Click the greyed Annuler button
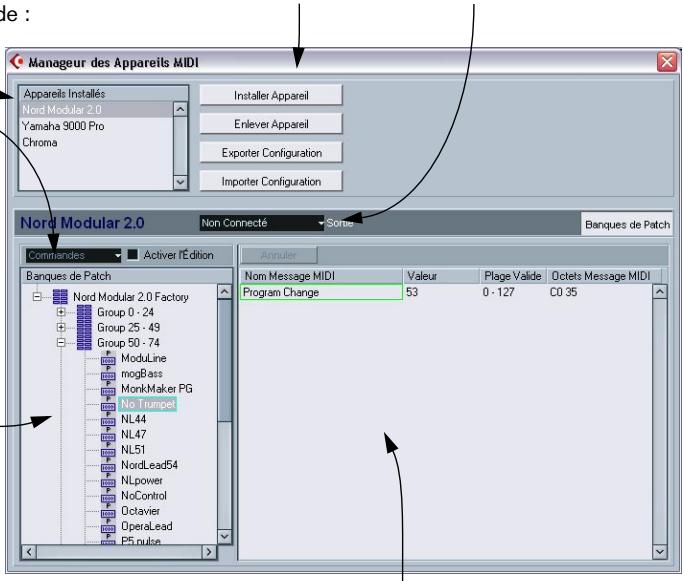 click(x=279, y=255)
